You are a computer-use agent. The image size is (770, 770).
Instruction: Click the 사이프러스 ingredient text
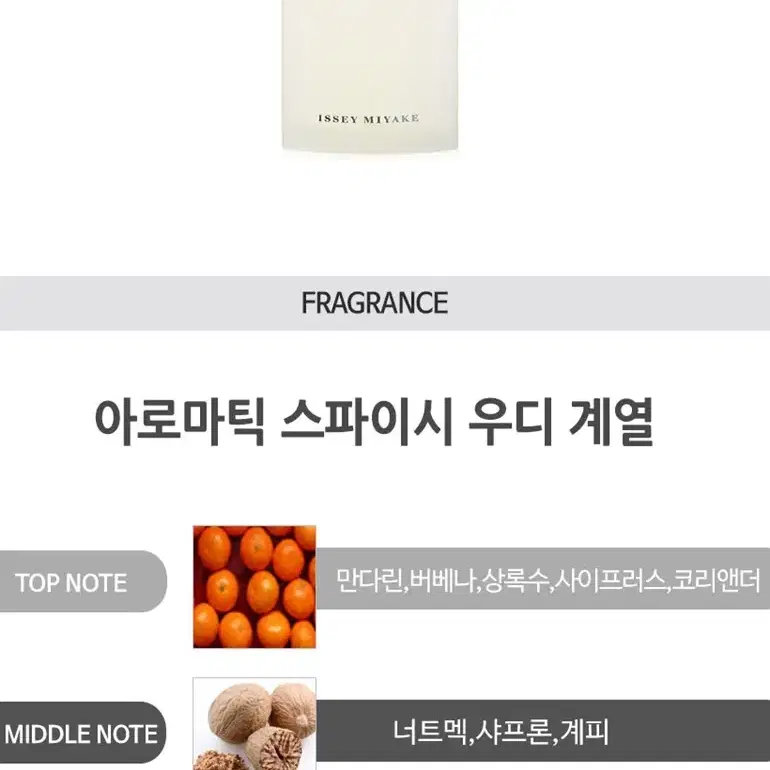(x=610, y=580)
